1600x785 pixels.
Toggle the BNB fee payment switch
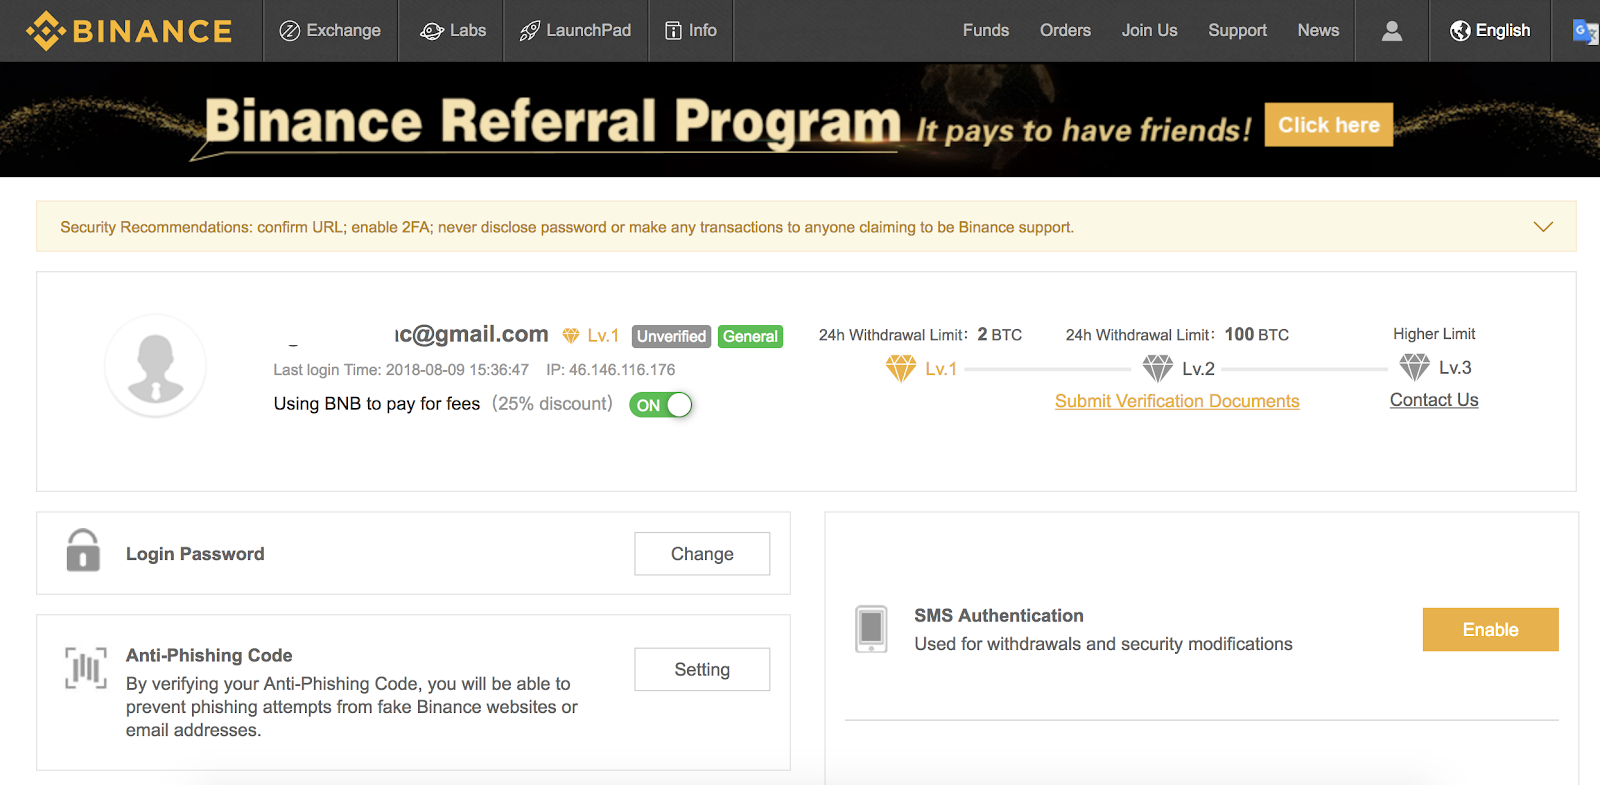[661, 405]
